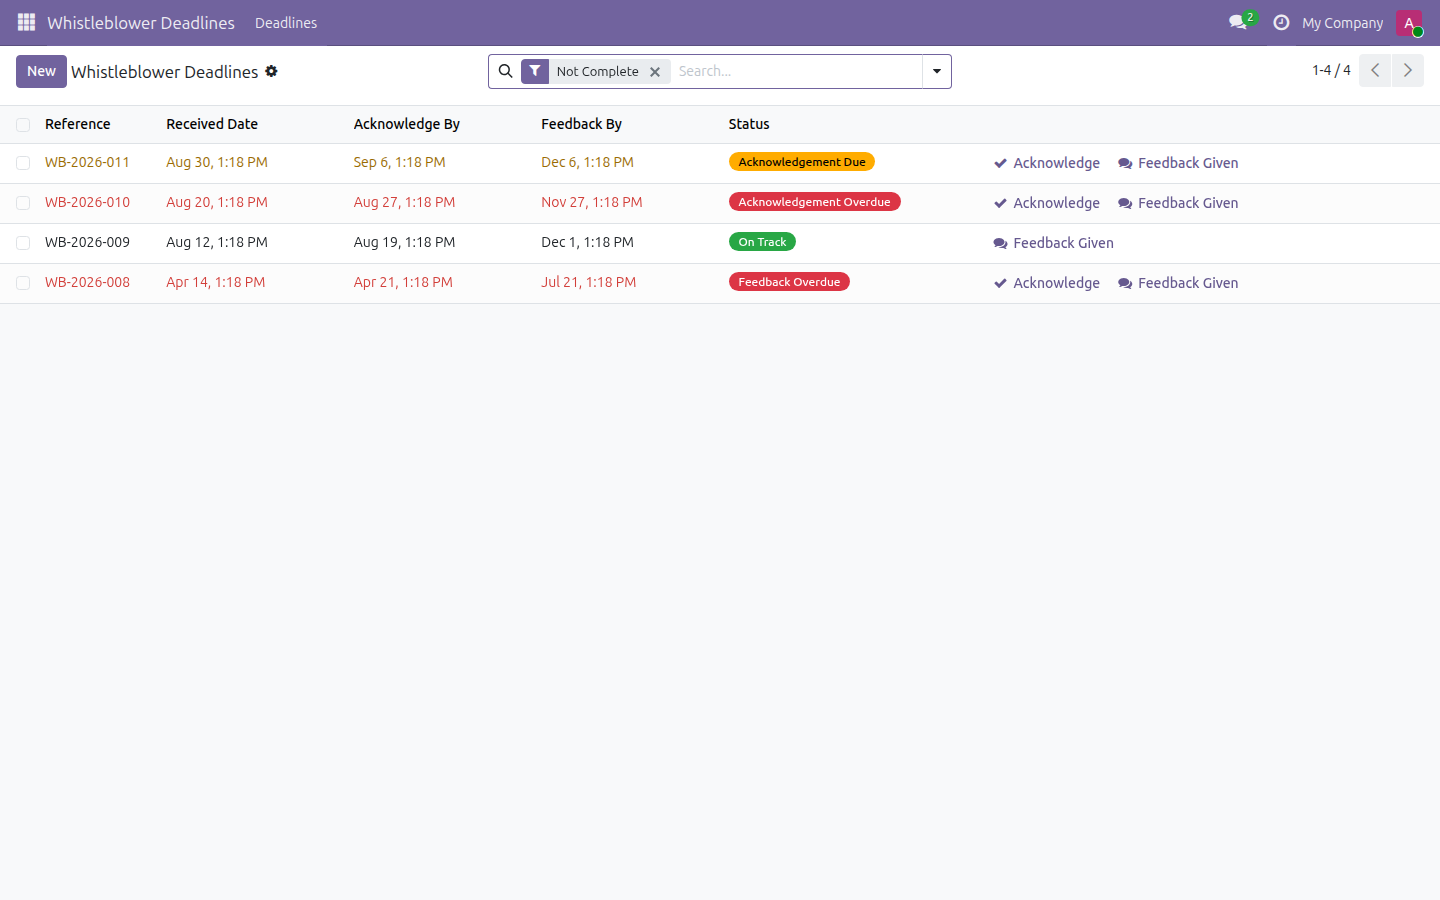Viewport: 1440px width, 900px height.
Task: Open the My Company switcher
Action: coord(1342,23)
